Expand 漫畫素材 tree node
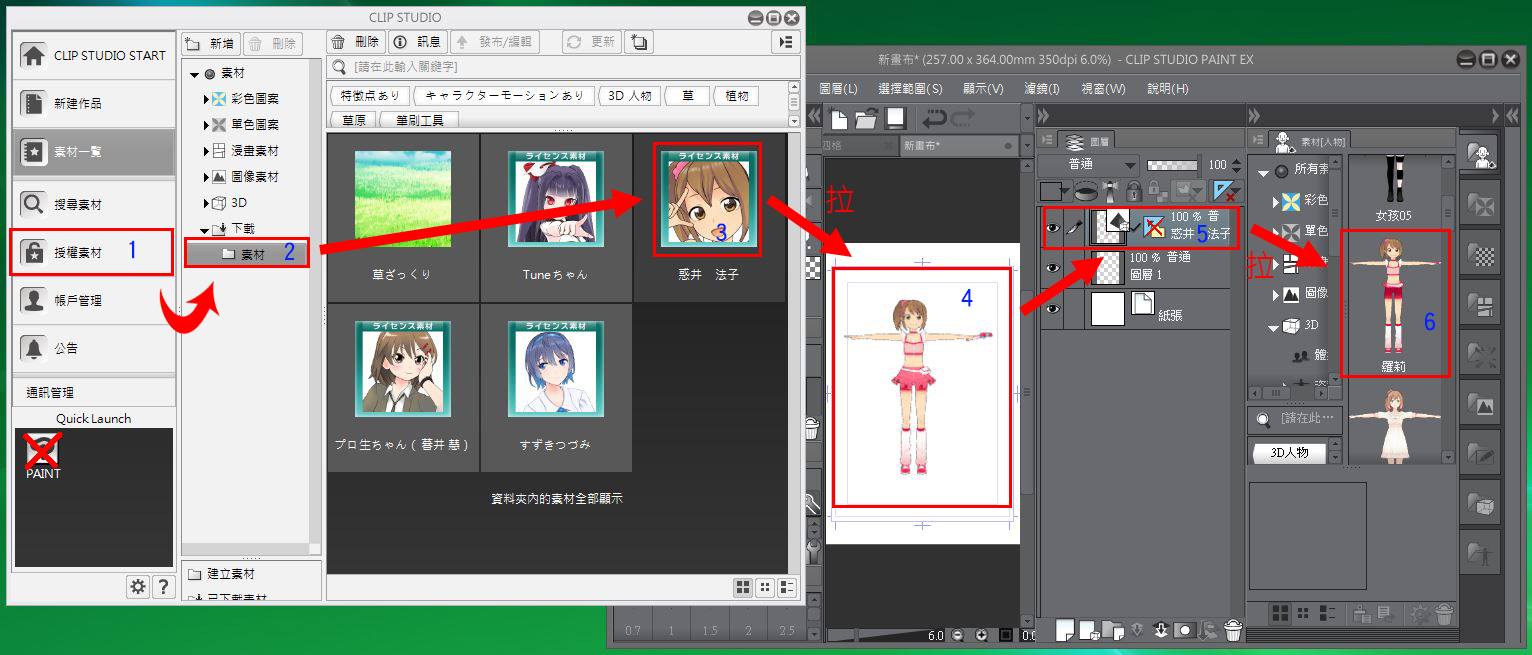Viewport: 1532px width, 655px height. coord(206,151)
